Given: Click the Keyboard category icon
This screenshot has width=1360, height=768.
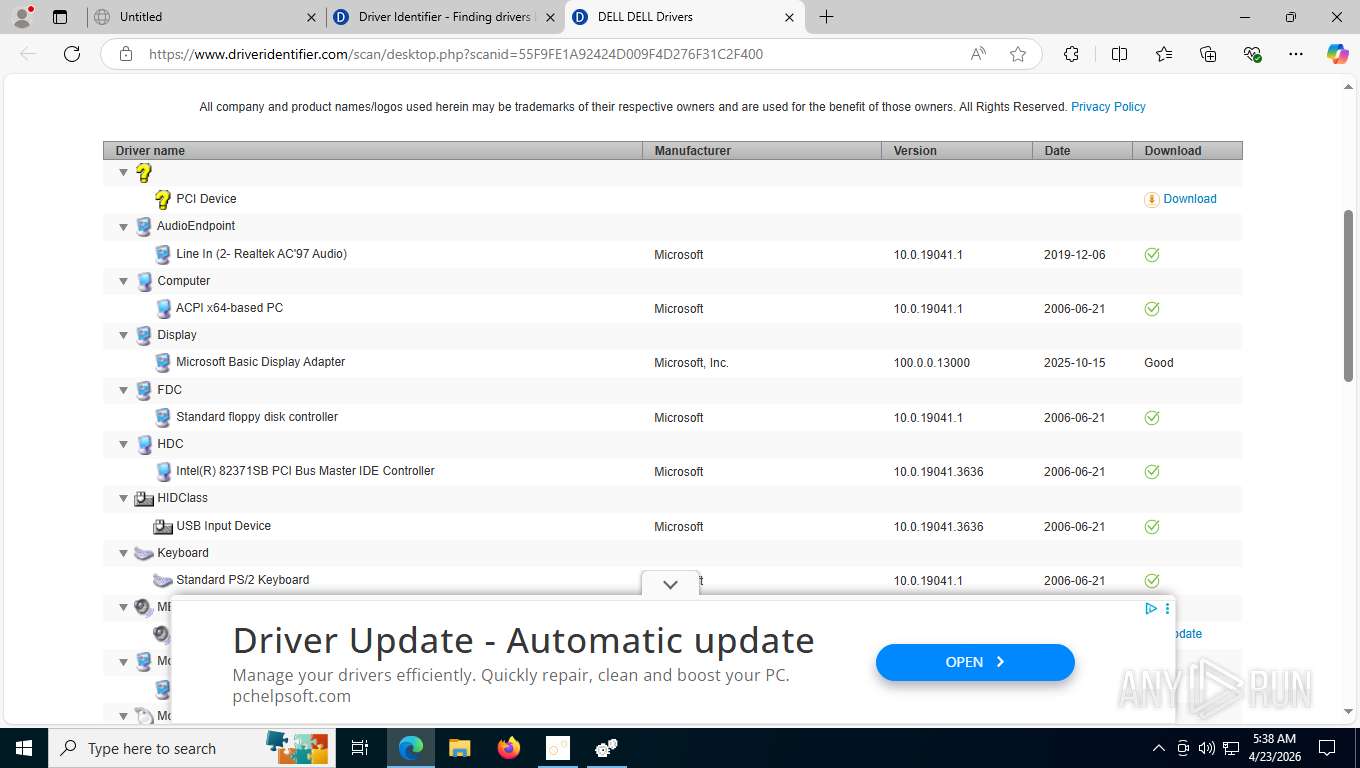Looking at the screenshot, I should coord(144,553).
